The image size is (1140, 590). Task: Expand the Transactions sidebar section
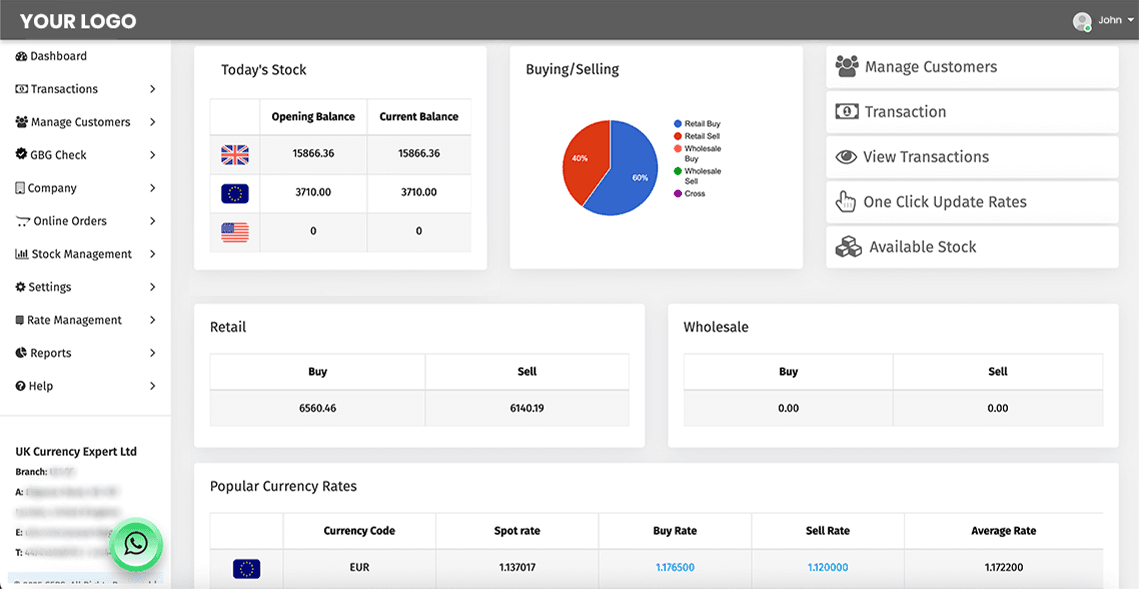(x=61, y=89)
